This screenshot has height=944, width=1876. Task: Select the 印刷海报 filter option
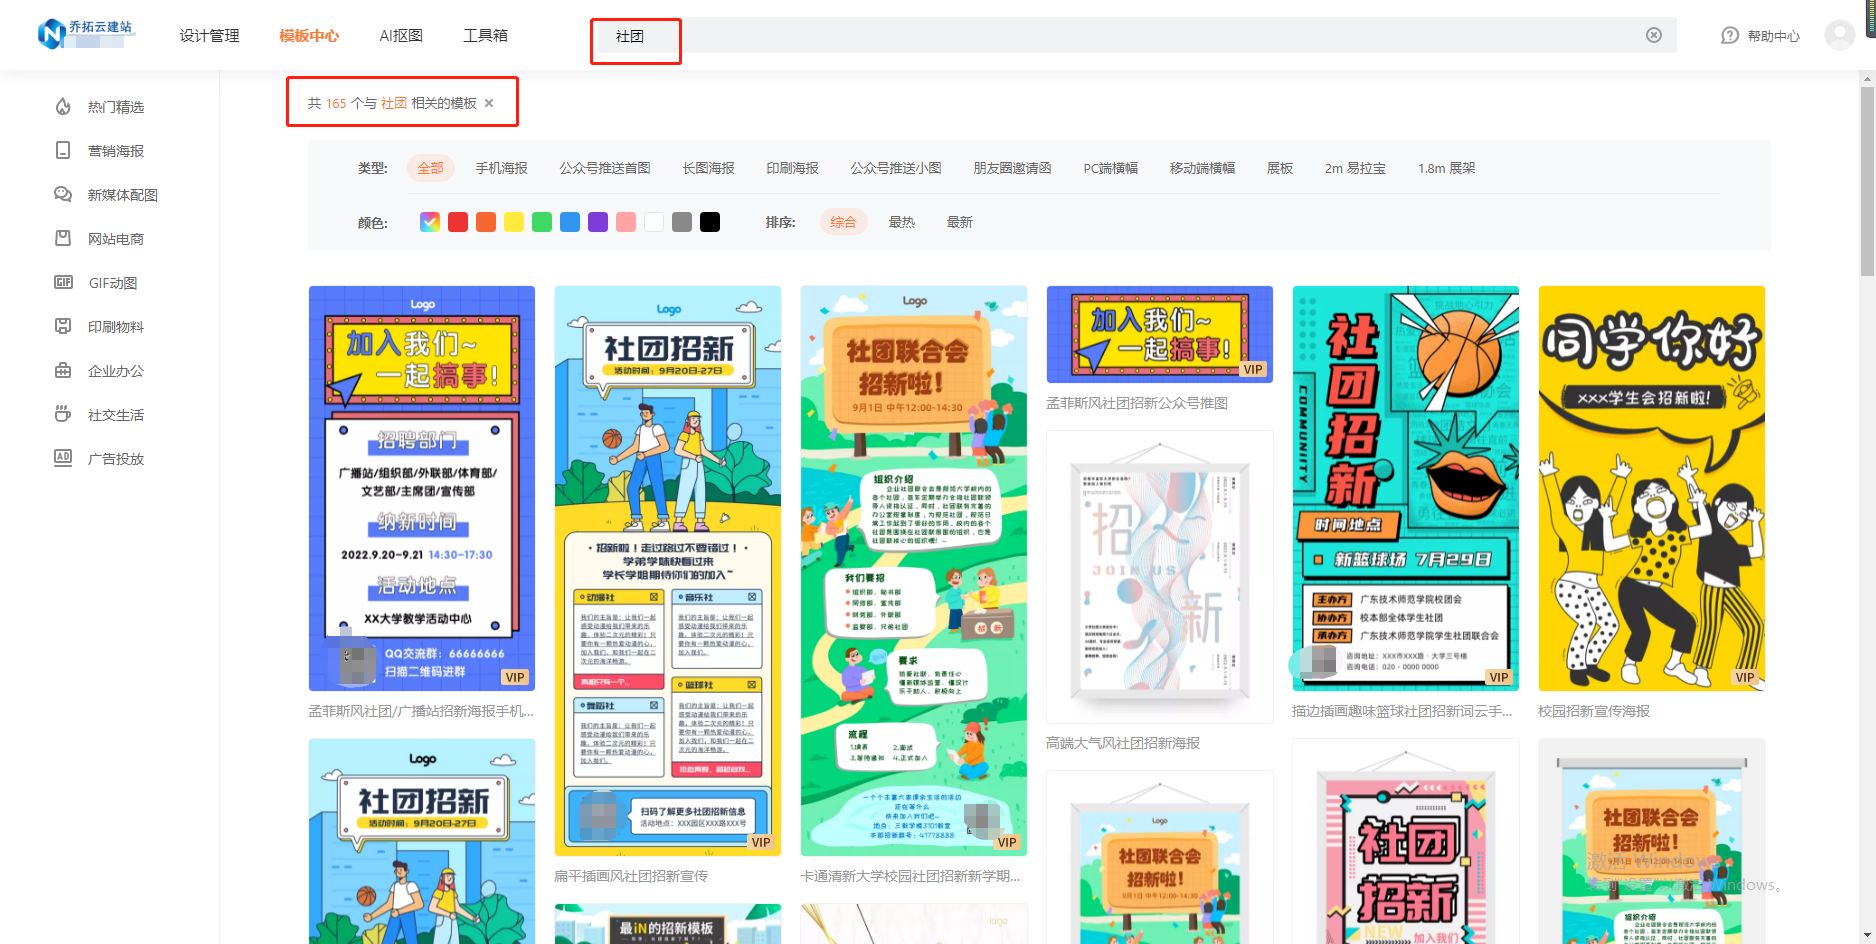(x=792, y=167)
